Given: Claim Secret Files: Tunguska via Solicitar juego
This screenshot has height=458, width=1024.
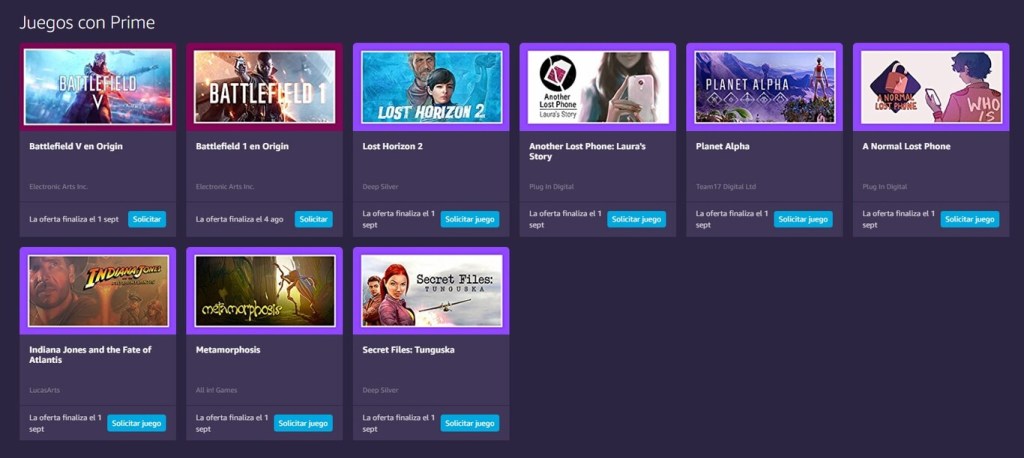Looking at the screenshot, I should tap(470, 423).
